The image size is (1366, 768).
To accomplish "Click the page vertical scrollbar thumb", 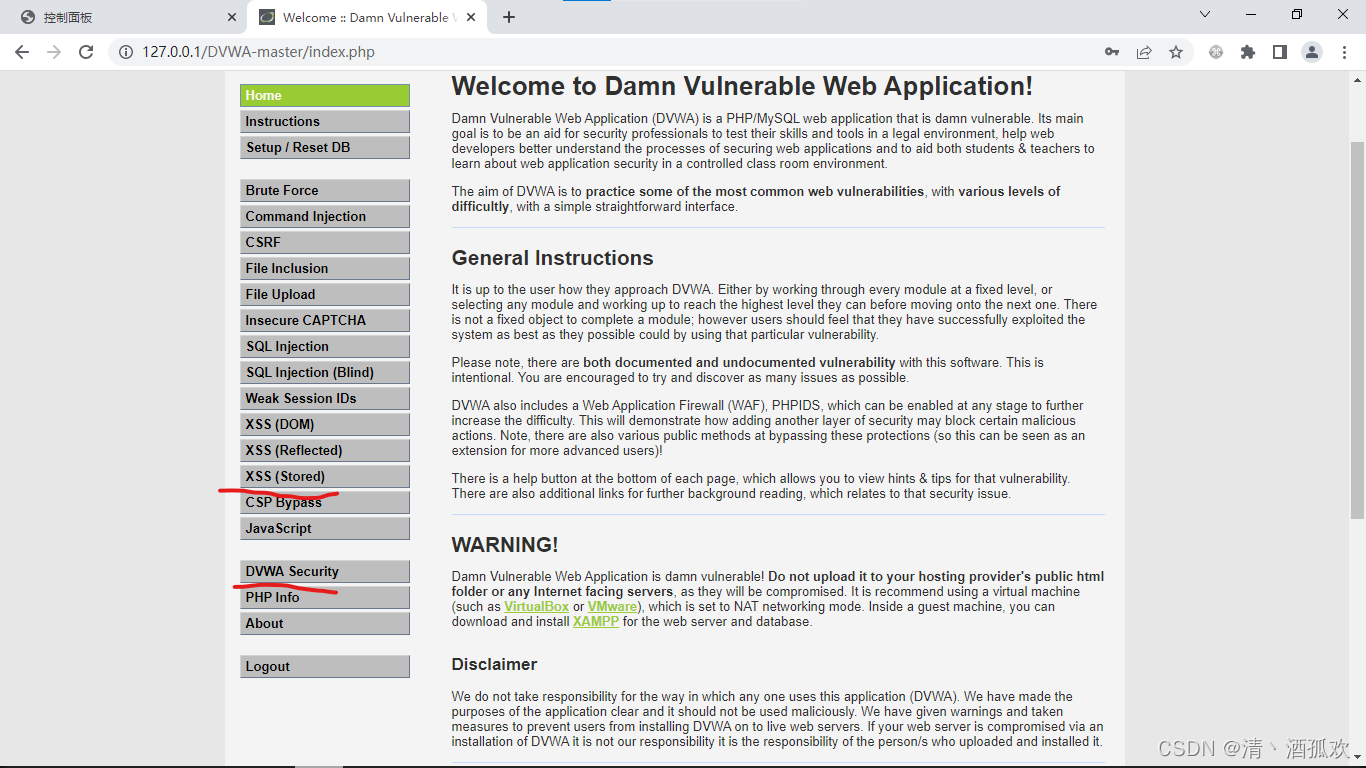I will tap(1357, 330).
